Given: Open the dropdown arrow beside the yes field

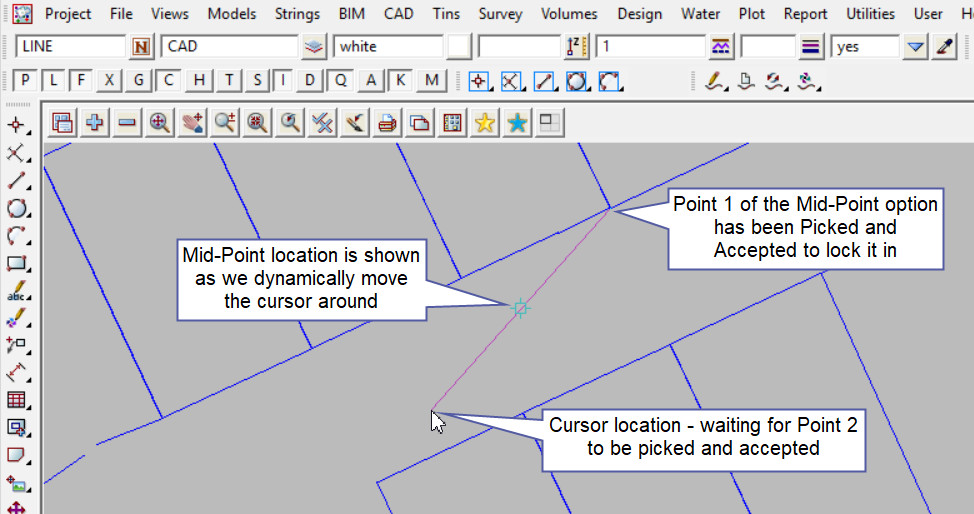Looking at the screenshot, I should tap(915, 47).
